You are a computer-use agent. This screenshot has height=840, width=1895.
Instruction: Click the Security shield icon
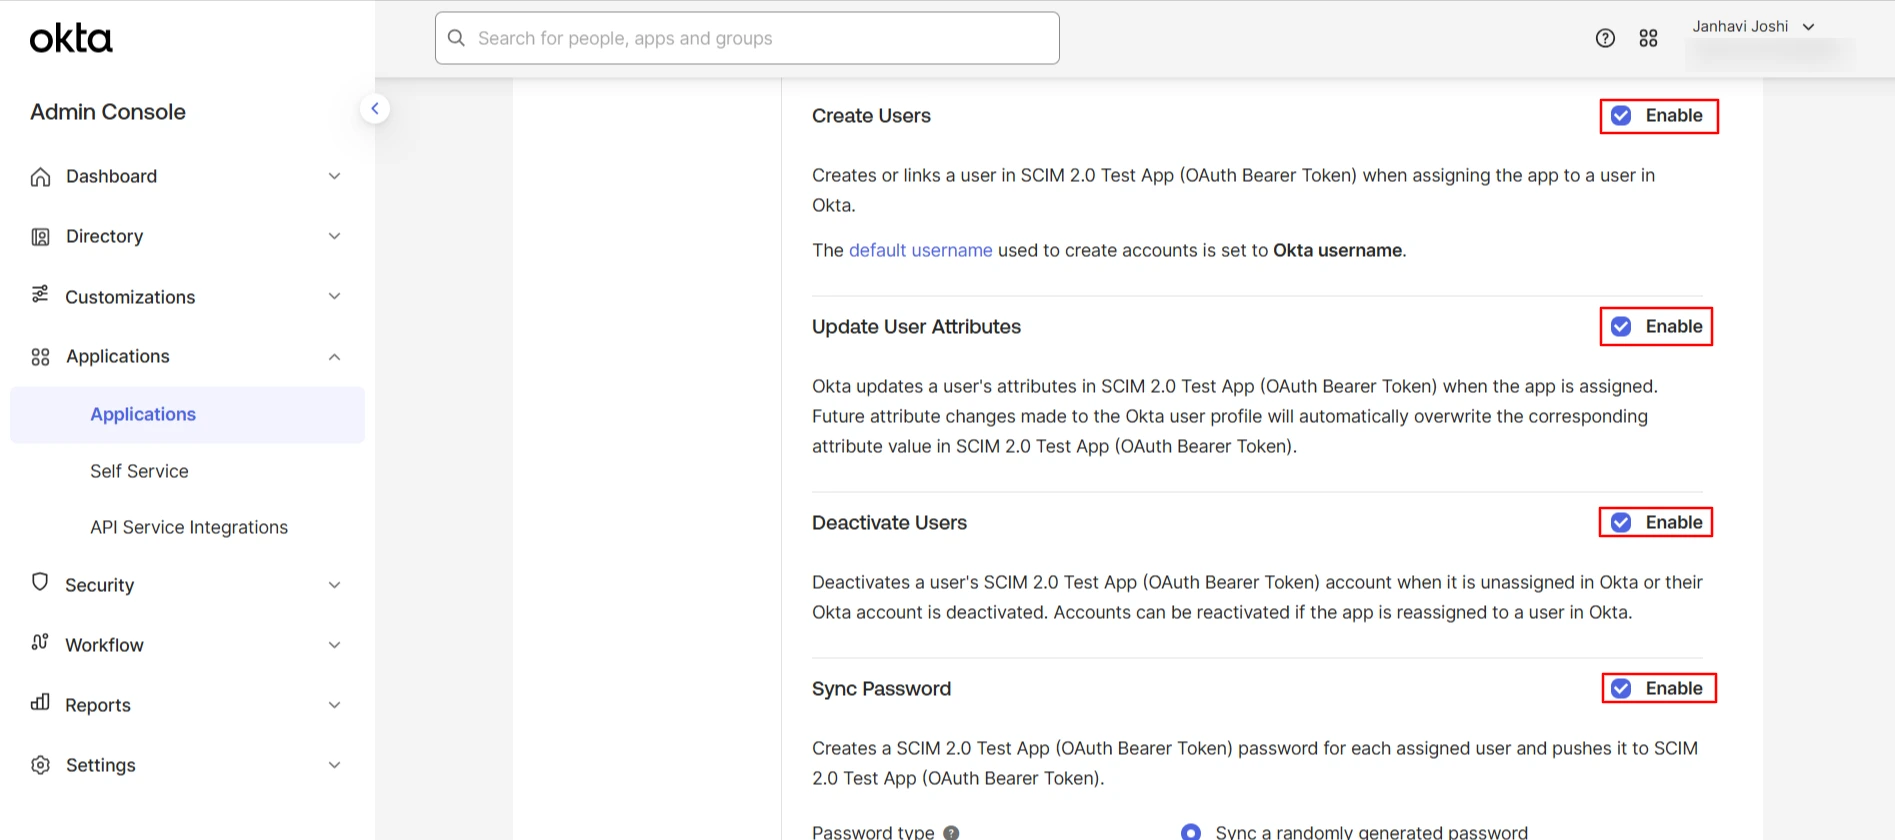[x=40, y=582]
